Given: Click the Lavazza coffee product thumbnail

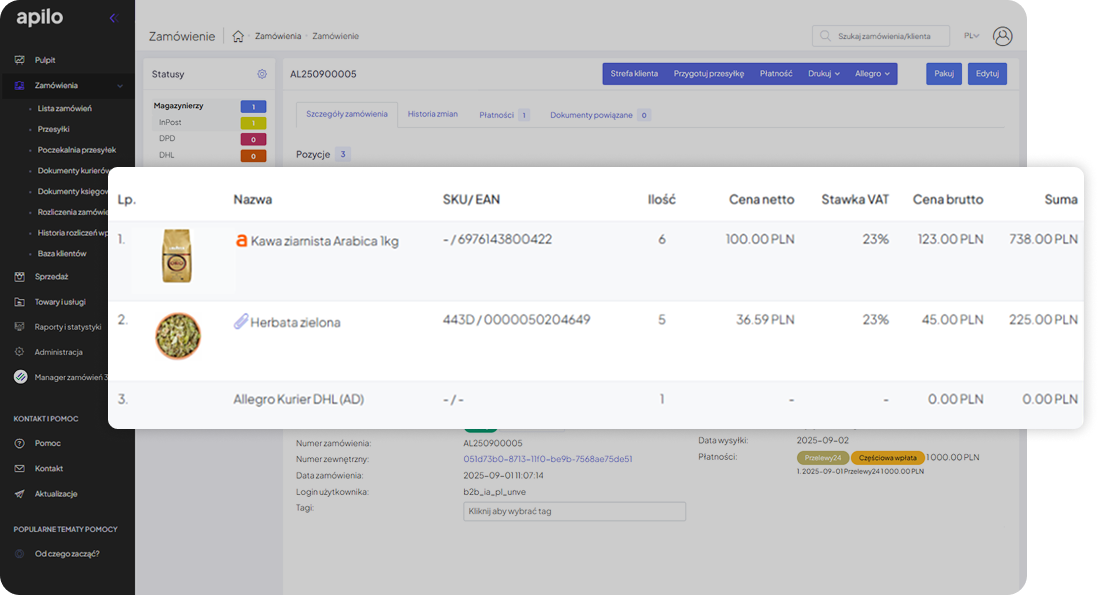Looking at the screenshot, I should tap(177, 256).
